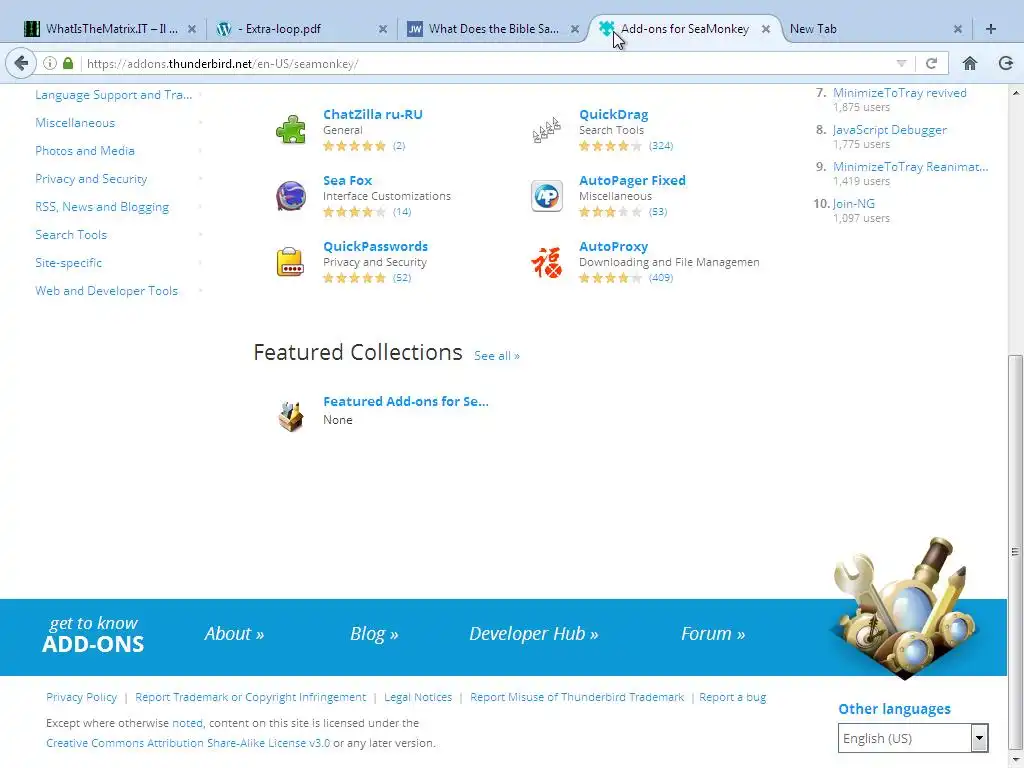Open Creative Commons Attribution Share-Alike License link
Screen dimensions: 1024x768
click(x=188, y=743)
